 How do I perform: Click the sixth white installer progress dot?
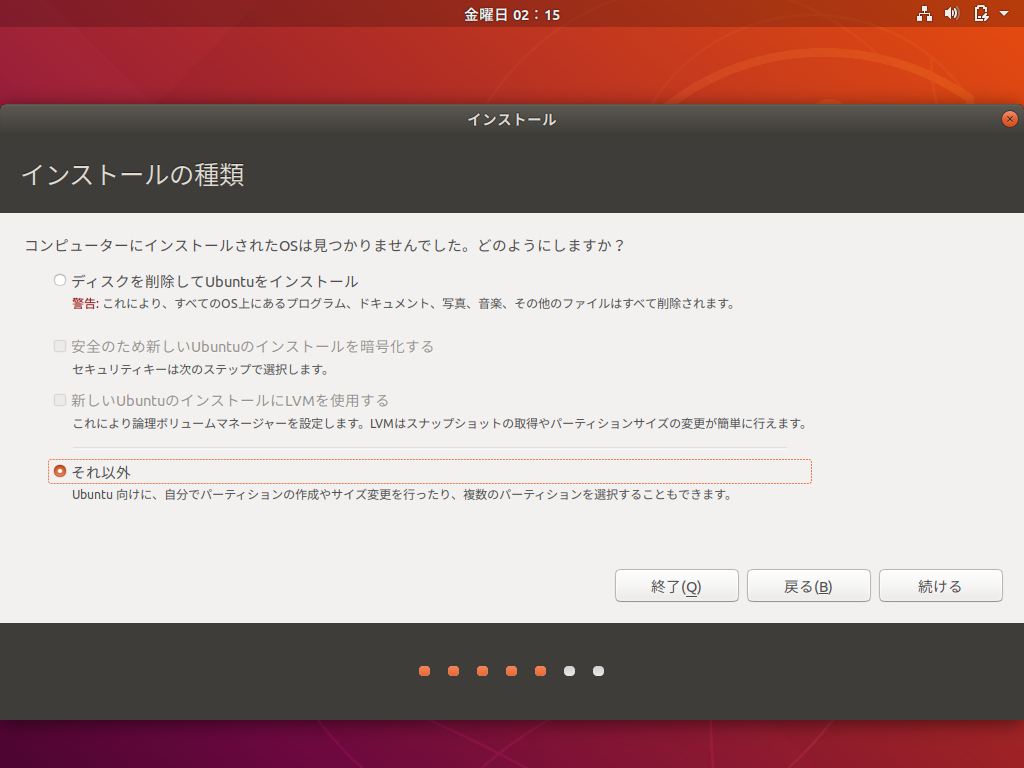[570, 671]
